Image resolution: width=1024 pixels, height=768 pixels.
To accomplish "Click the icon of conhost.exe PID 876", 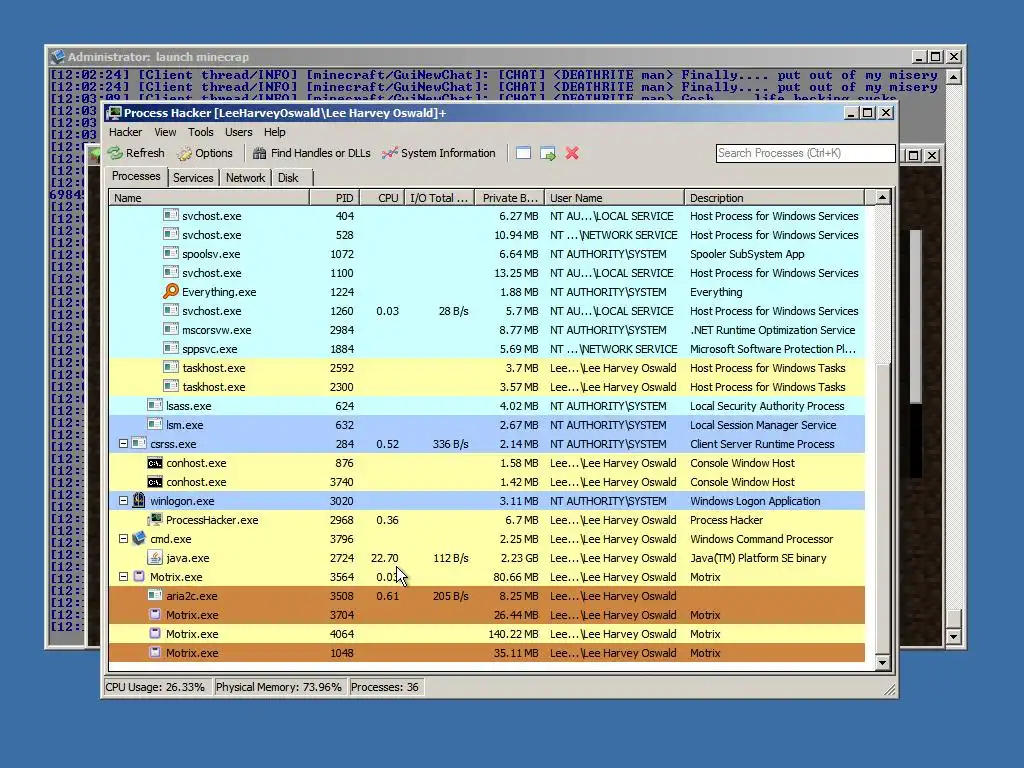I will (x=155, y=463).
